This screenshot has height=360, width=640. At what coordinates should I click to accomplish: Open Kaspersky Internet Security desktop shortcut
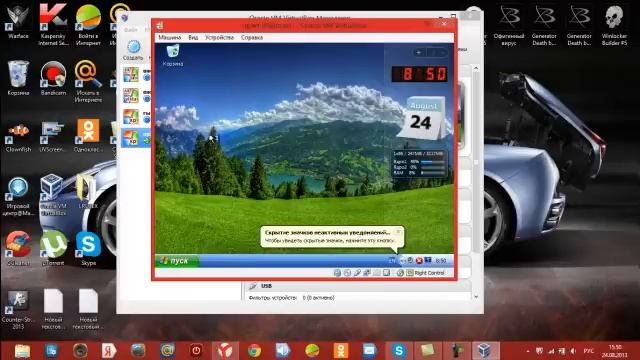pyautogui.click(x=53, y=24)
